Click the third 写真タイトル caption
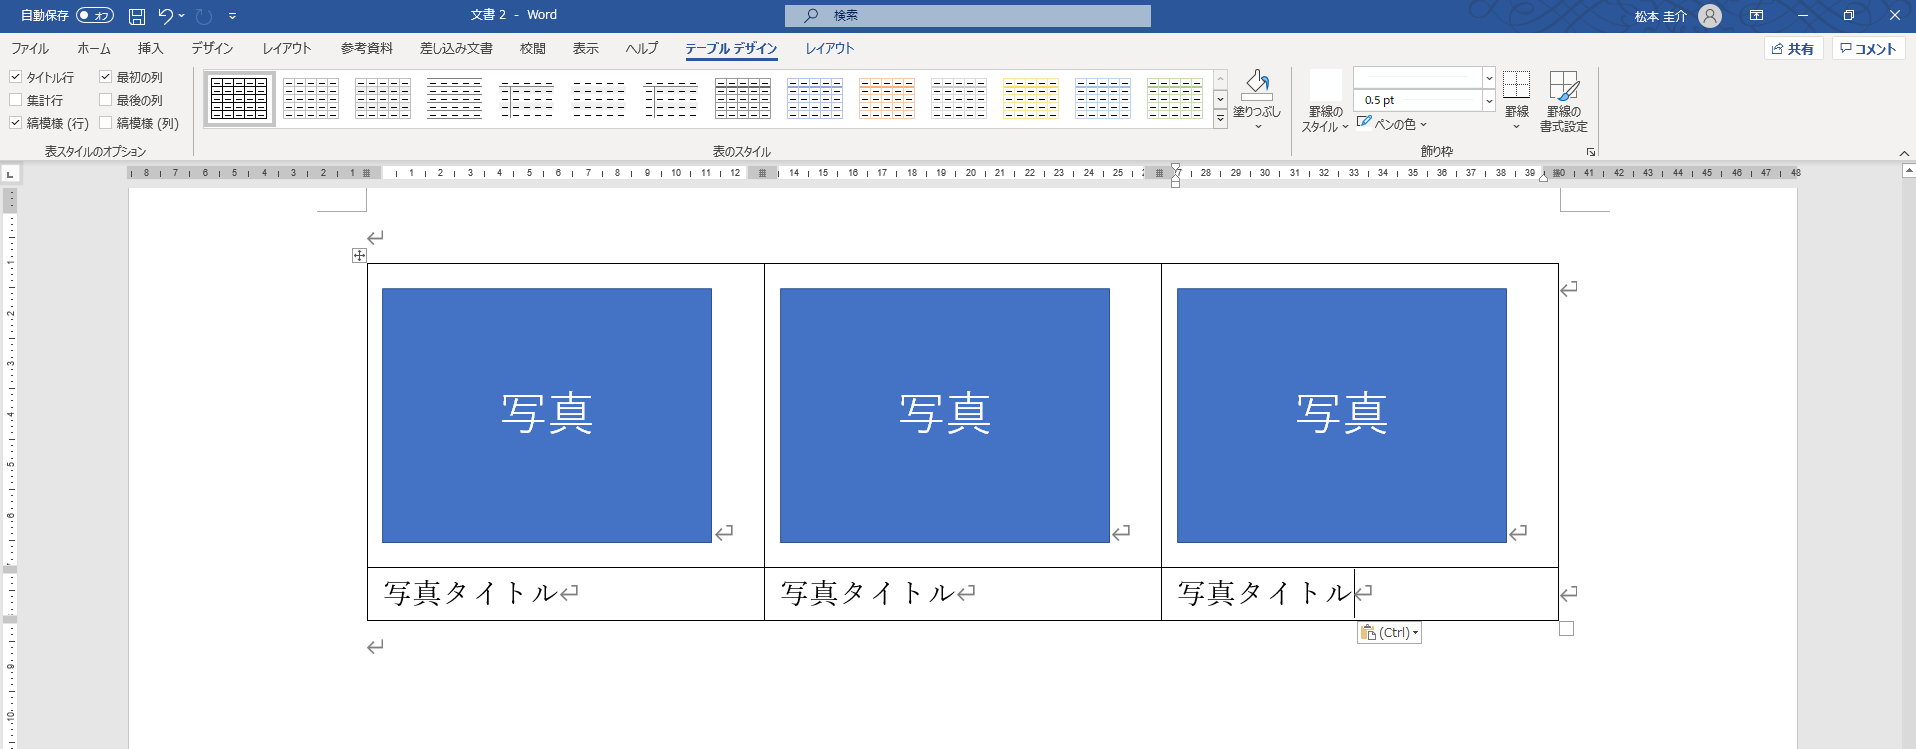 click(1264, 593)
